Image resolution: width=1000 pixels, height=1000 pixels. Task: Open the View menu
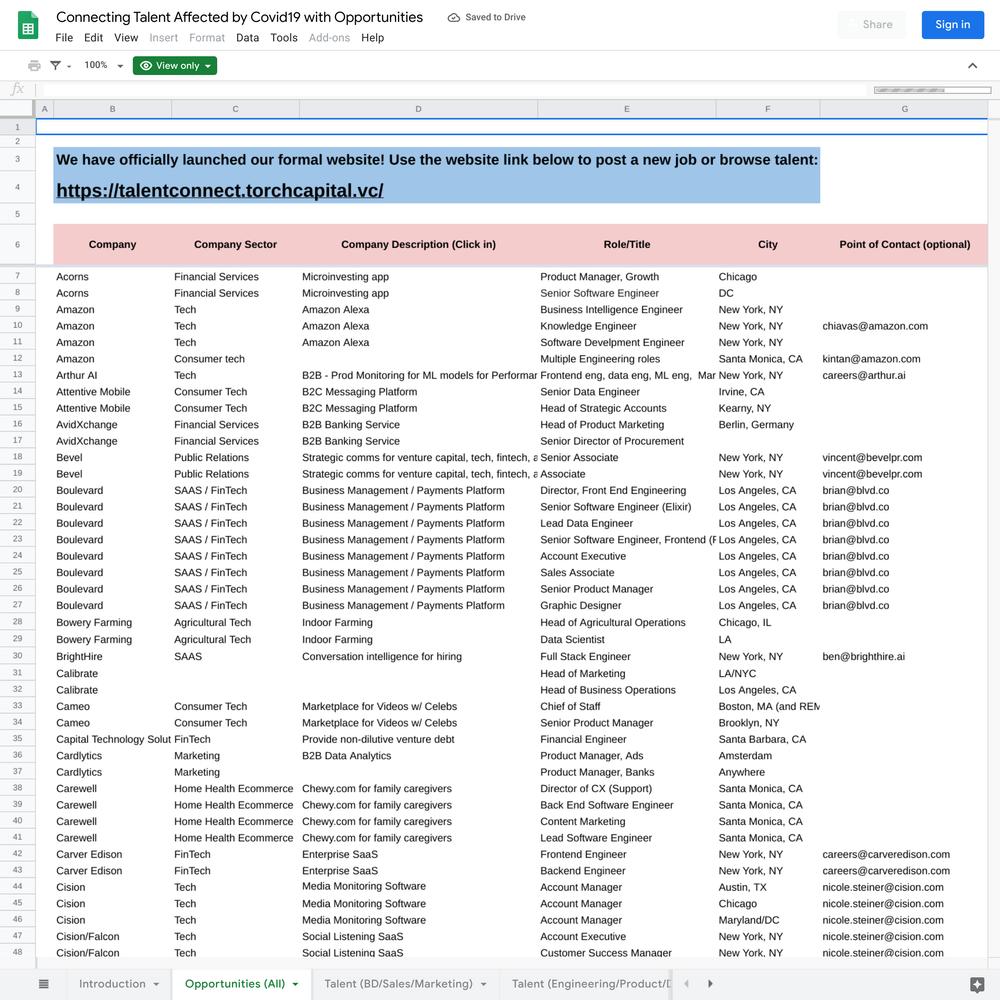pyautogui.click(x=126, y=38)
